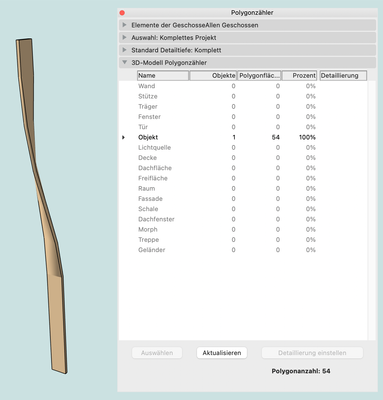Viewport: 383px width, 400px height.
Task: Sort by the Name column header
Action: (163, 76)
